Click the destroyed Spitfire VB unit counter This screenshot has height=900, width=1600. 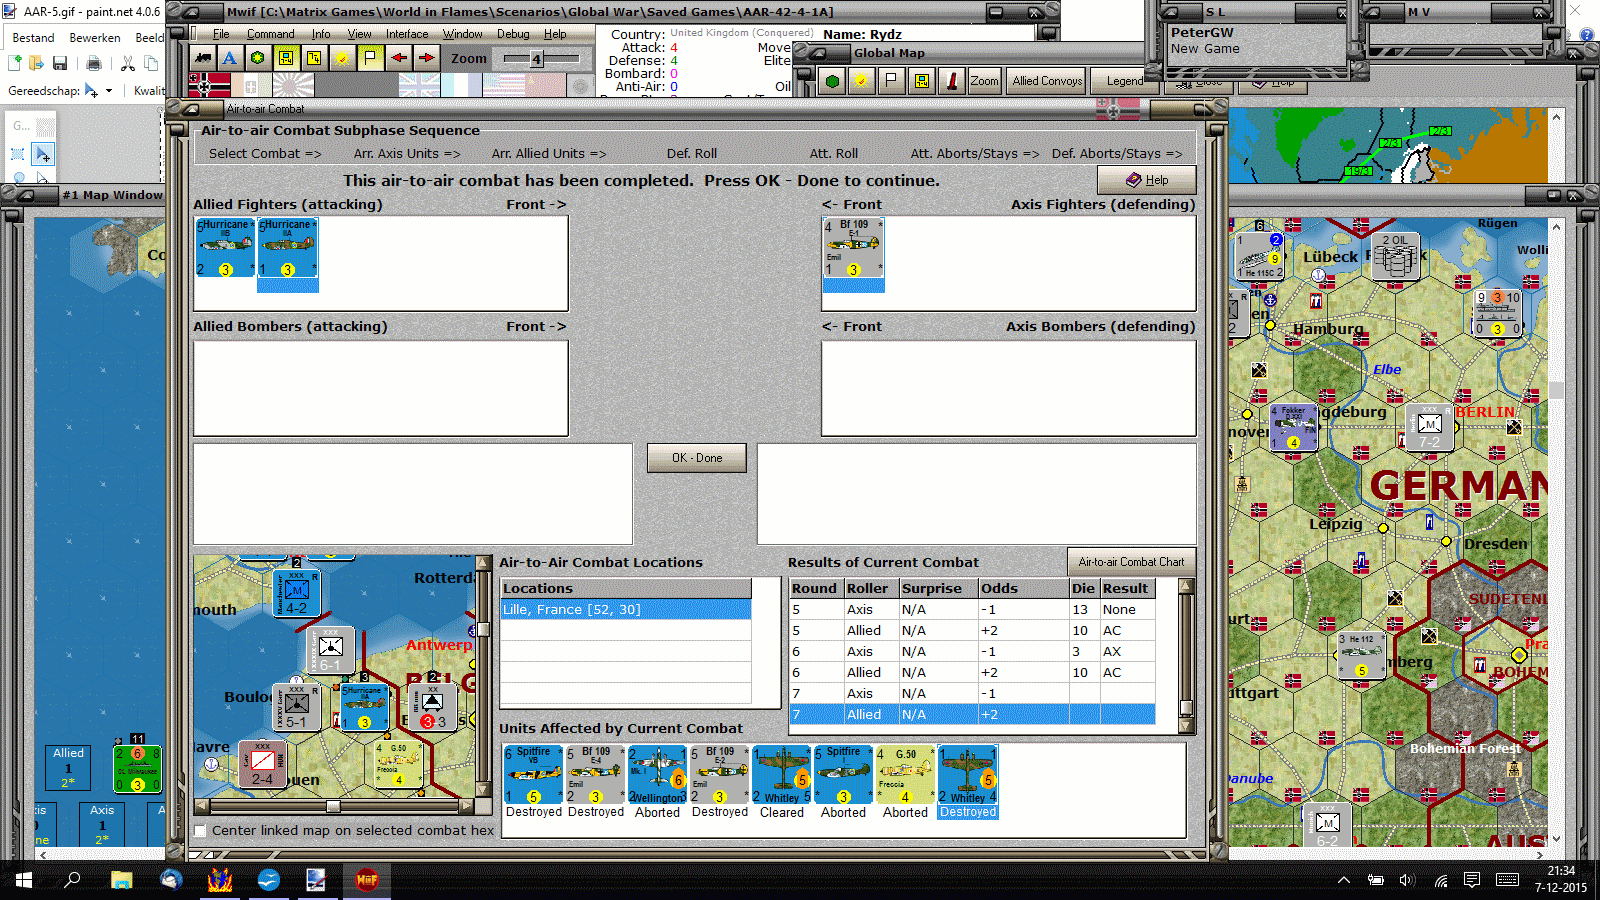533,775
